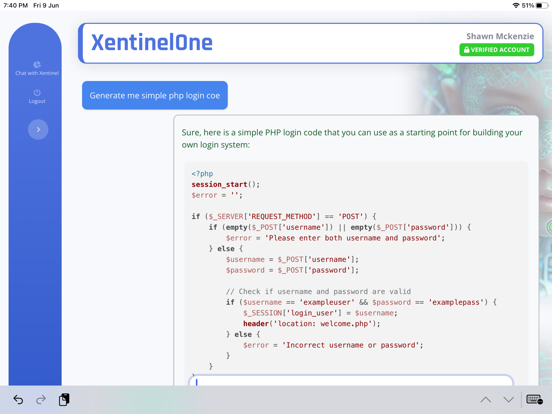Image resolution: width=552 pixels, height=414 pixels.
Task: Tap the keyboard toggle icon
Action: coord(534,400)
